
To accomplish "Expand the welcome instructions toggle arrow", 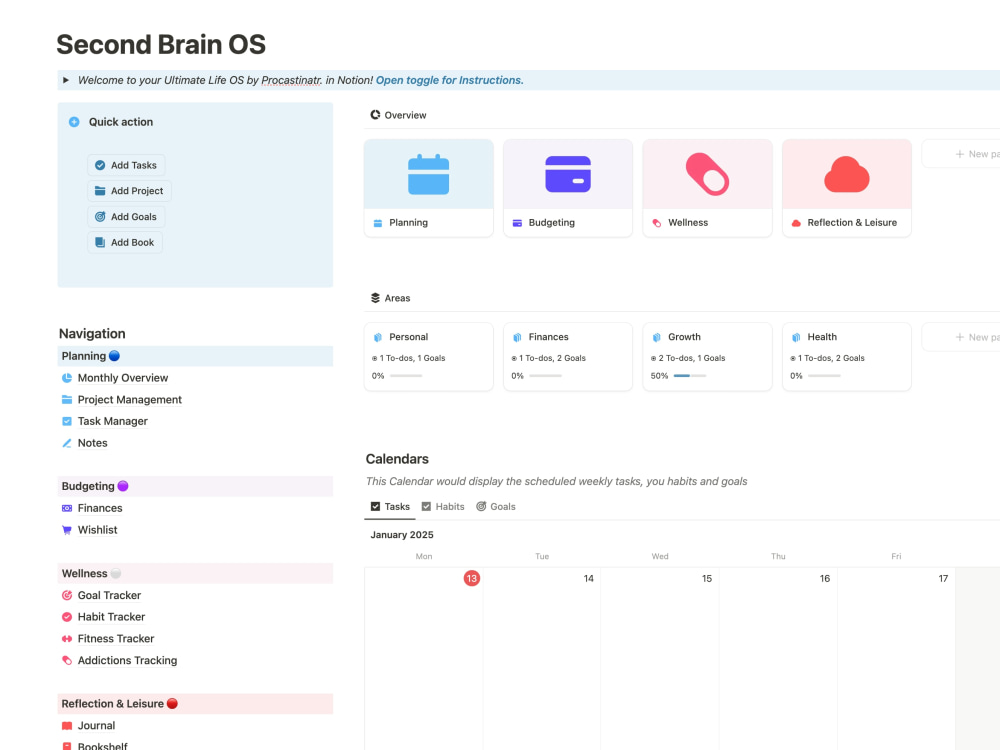I will coord(66,80).
